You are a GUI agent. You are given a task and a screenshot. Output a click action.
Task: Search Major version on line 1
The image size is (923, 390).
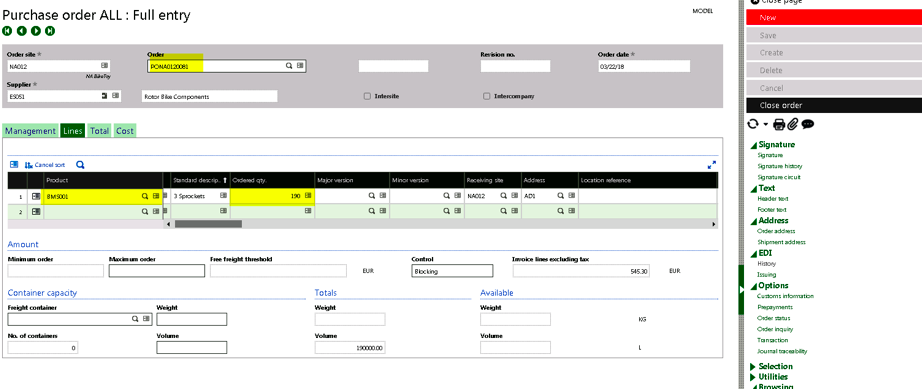click(x=371, y=196)
